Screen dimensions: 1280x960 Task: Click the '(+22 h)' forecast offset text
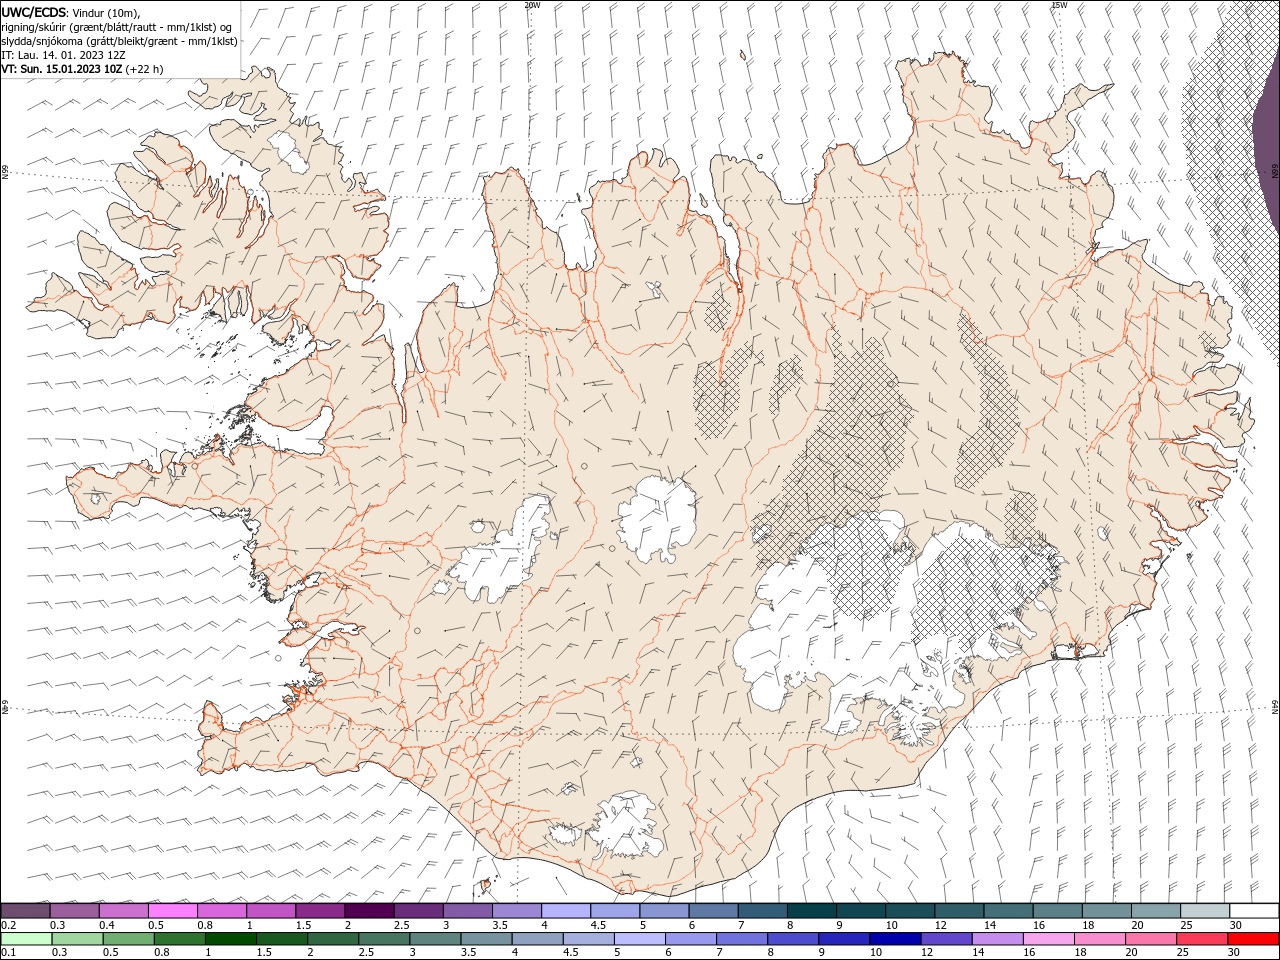click(x=145, y=69)
